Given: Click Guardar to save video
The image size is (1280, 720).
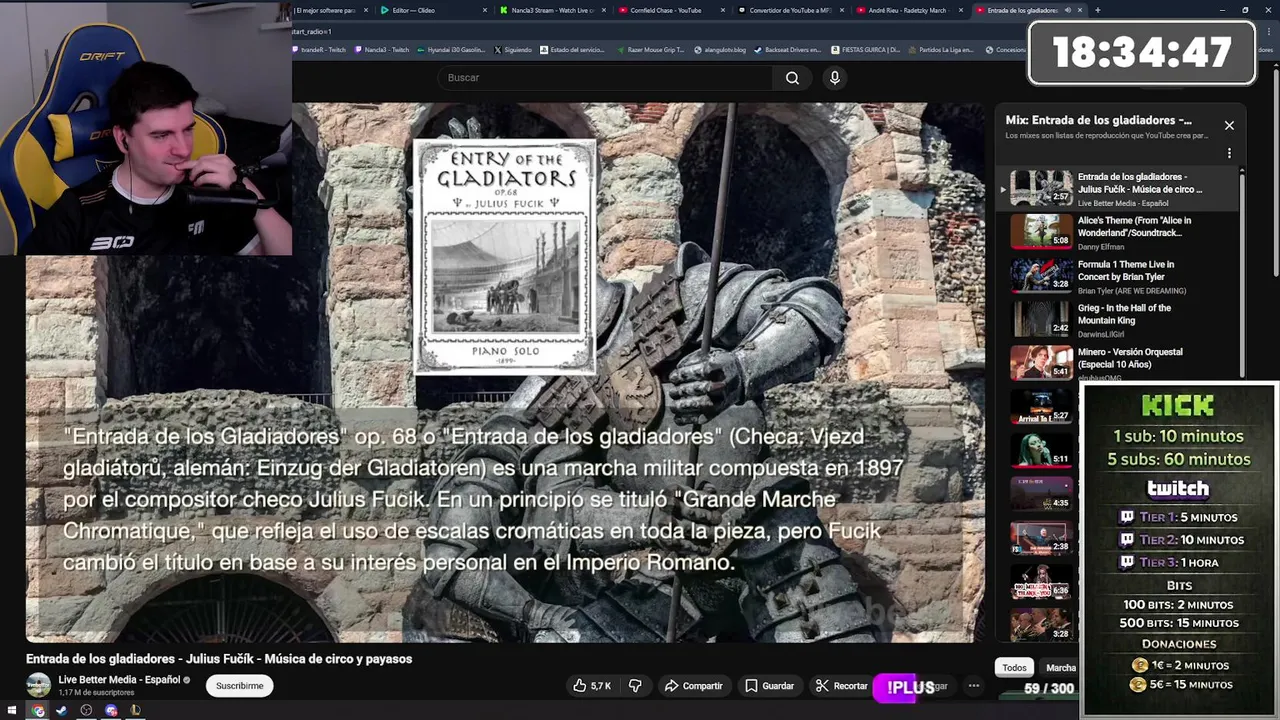Looking at the screenshot, I should pyautogui.click(x=769, y=686).
